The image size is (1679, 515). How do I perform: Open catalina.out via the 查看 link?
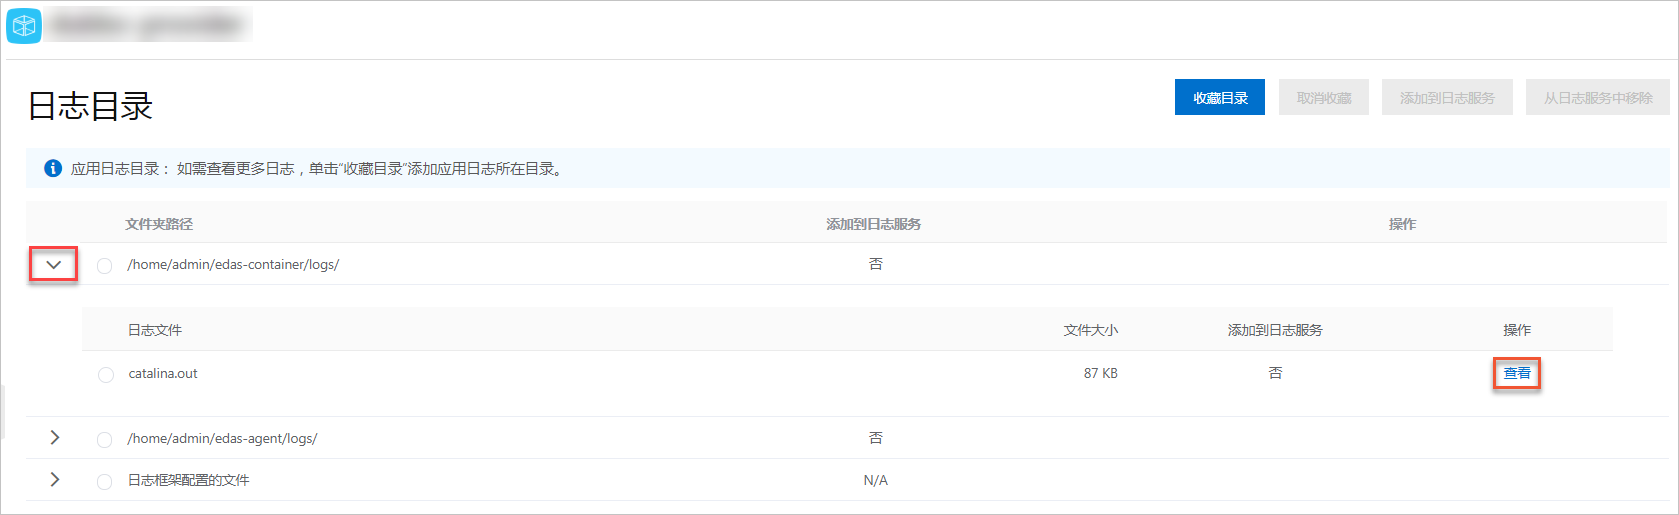point(1517,373)
